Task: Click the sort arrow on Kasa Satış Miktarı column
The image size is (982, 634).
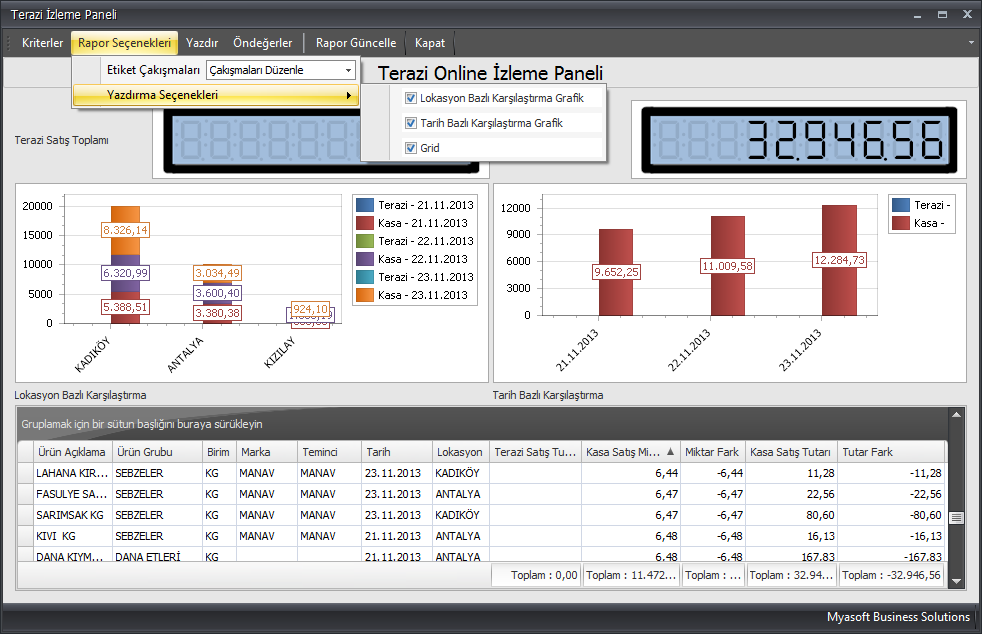Action: pos(670,452)
